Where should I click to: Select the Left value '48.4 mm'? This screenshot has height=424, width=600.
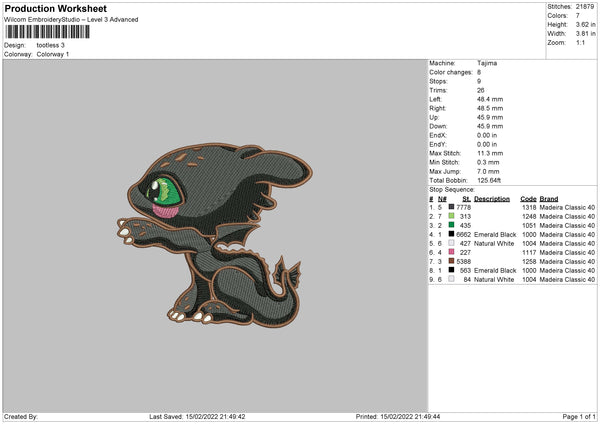490,99
